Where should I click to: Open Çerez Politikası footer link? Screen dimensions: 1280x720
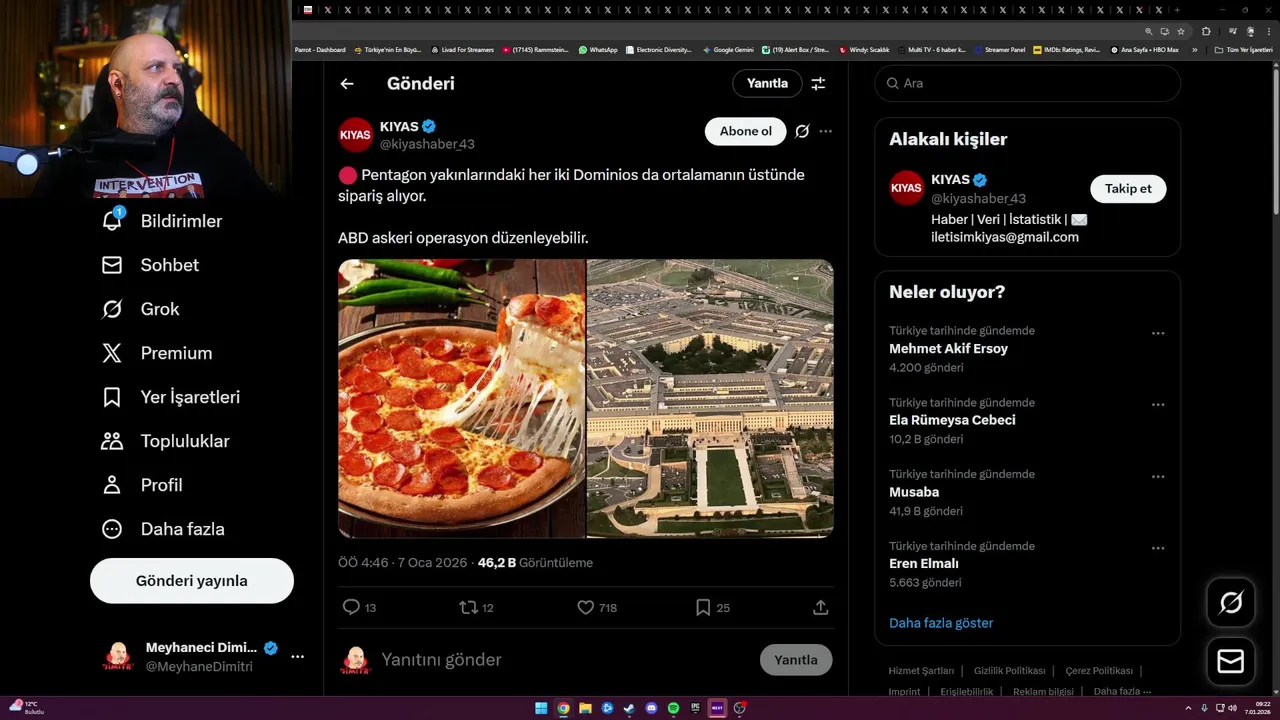[1099, 671]
